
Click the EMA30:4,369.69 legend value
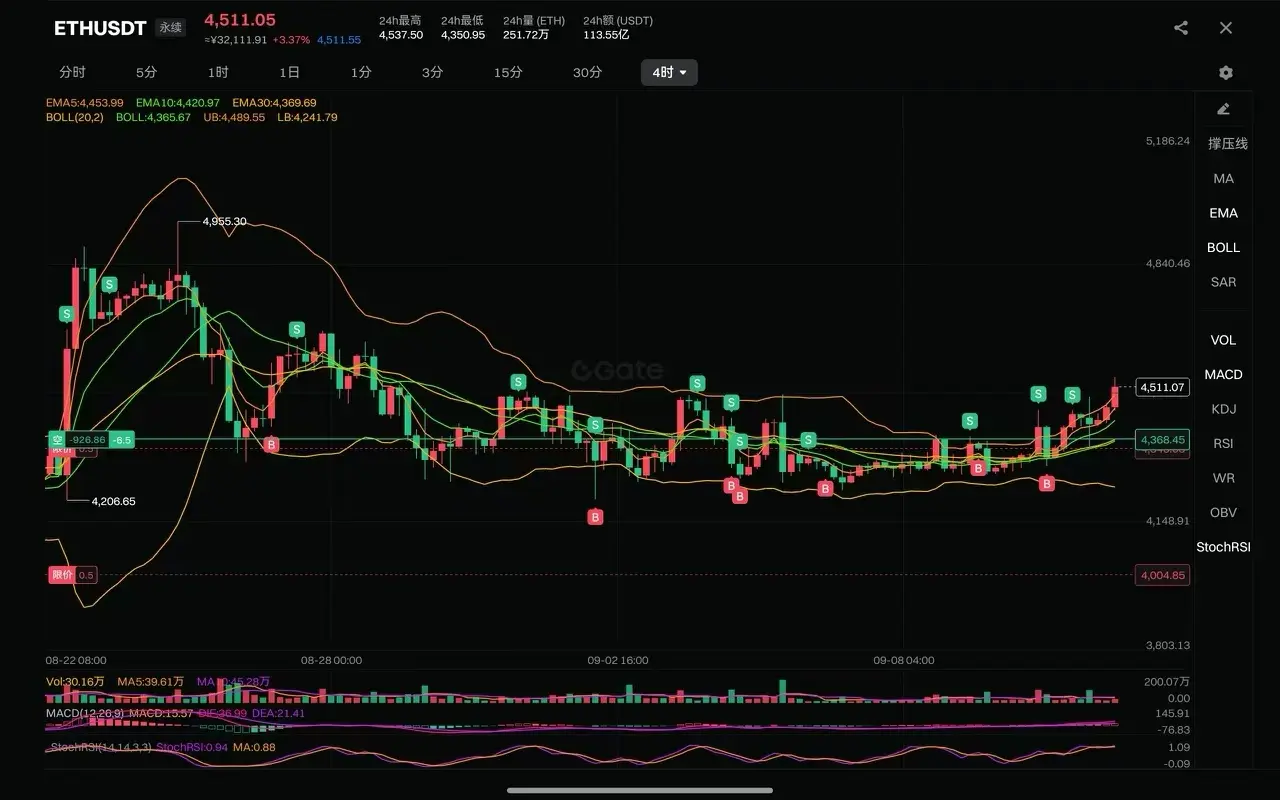coord(274,103)
